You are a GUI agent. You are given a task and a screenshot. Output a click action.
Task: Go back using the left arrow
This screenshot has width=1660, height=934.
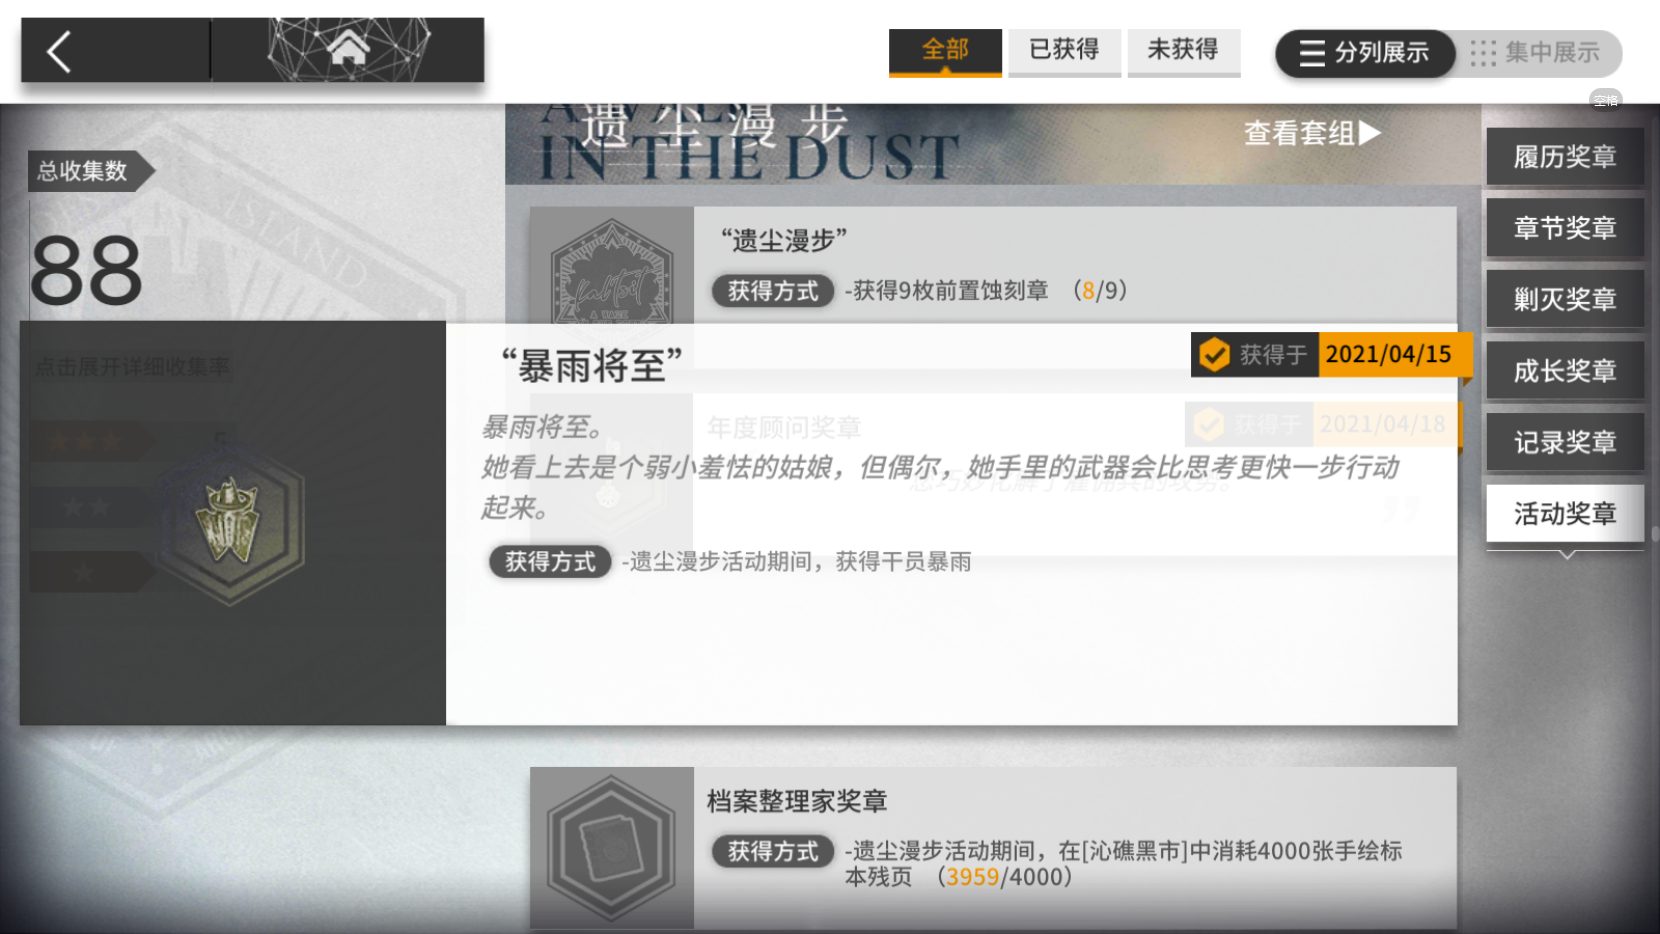[x=60, y=52]
